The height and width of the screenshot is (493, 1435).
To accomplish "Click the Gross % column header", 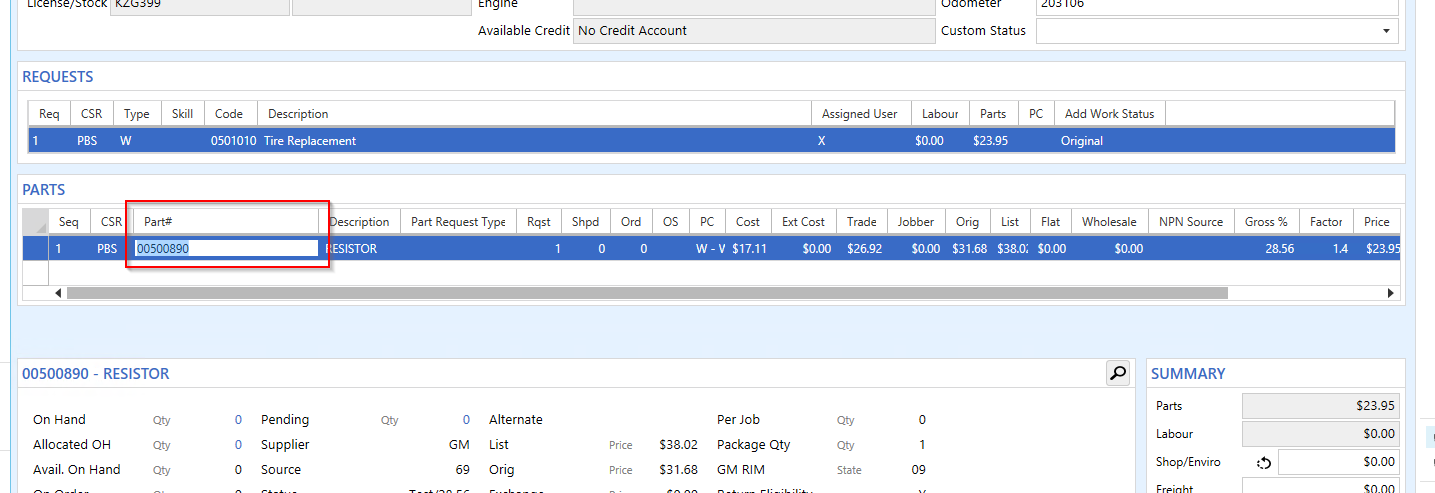I will tap(1266, 222).
